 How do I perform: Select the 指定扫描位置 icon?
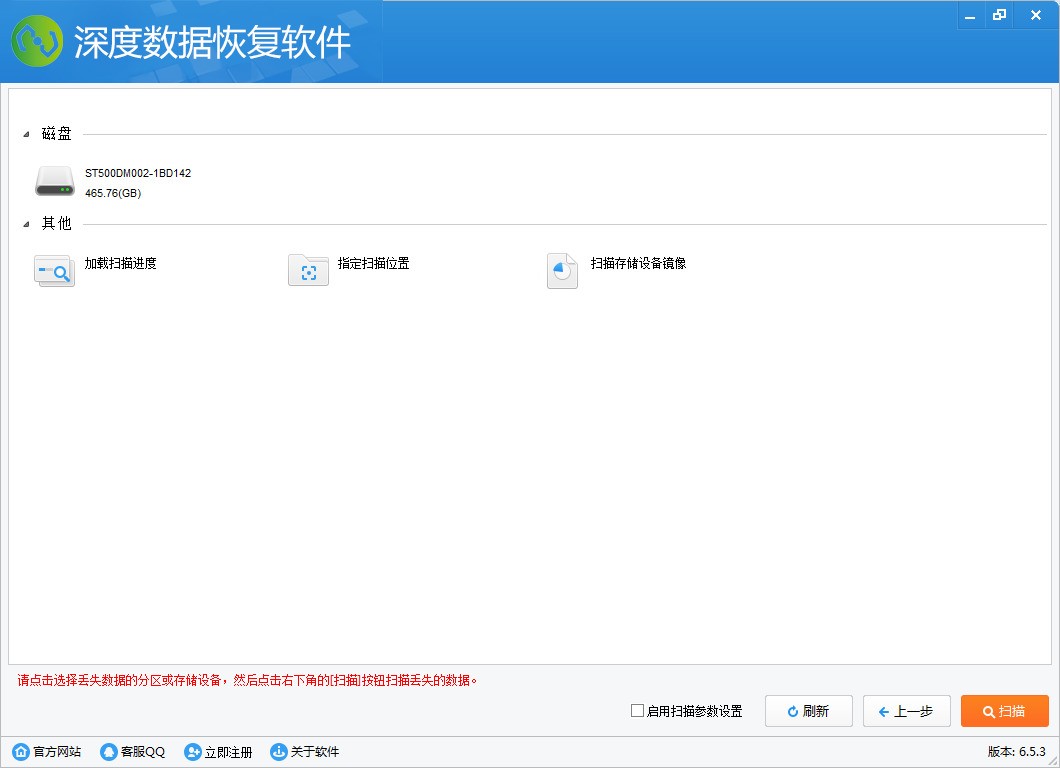click(308, 270)
